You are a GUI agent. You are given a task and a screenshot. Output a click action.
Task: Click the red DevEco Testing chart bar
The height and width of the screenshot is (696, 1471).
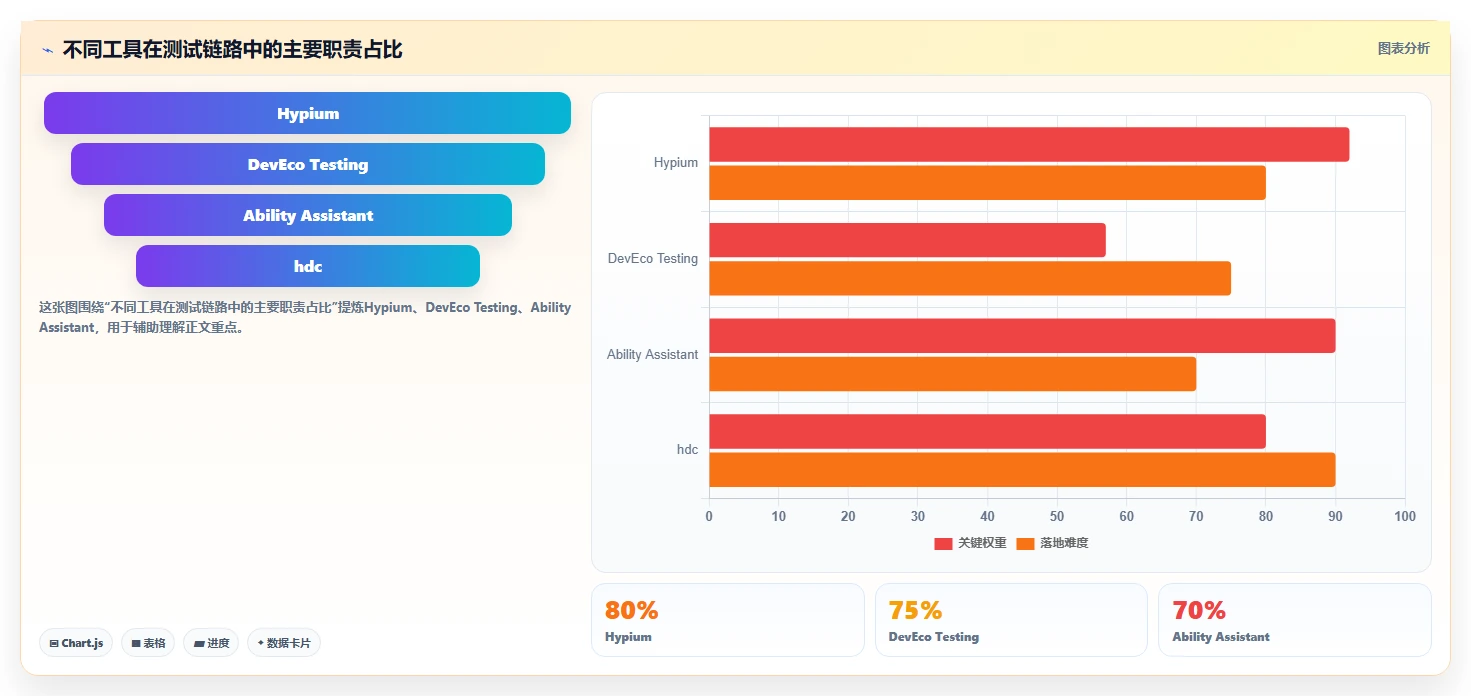tap(907, 240)
